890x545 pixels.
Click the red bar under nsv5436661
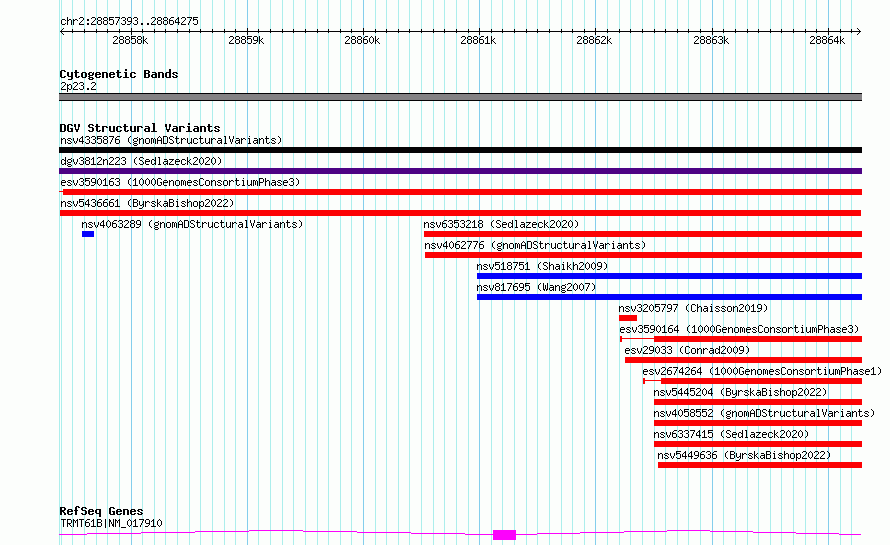(460, 213)
